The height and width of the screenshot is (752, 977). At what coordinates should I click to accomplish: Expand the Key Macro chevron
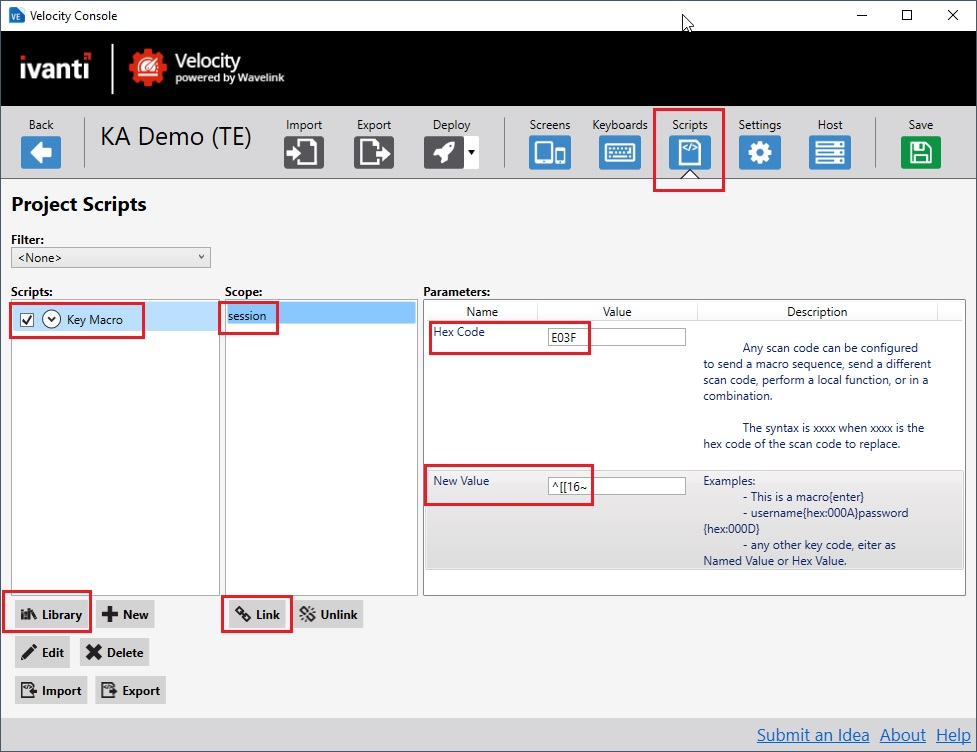(52, 320)
